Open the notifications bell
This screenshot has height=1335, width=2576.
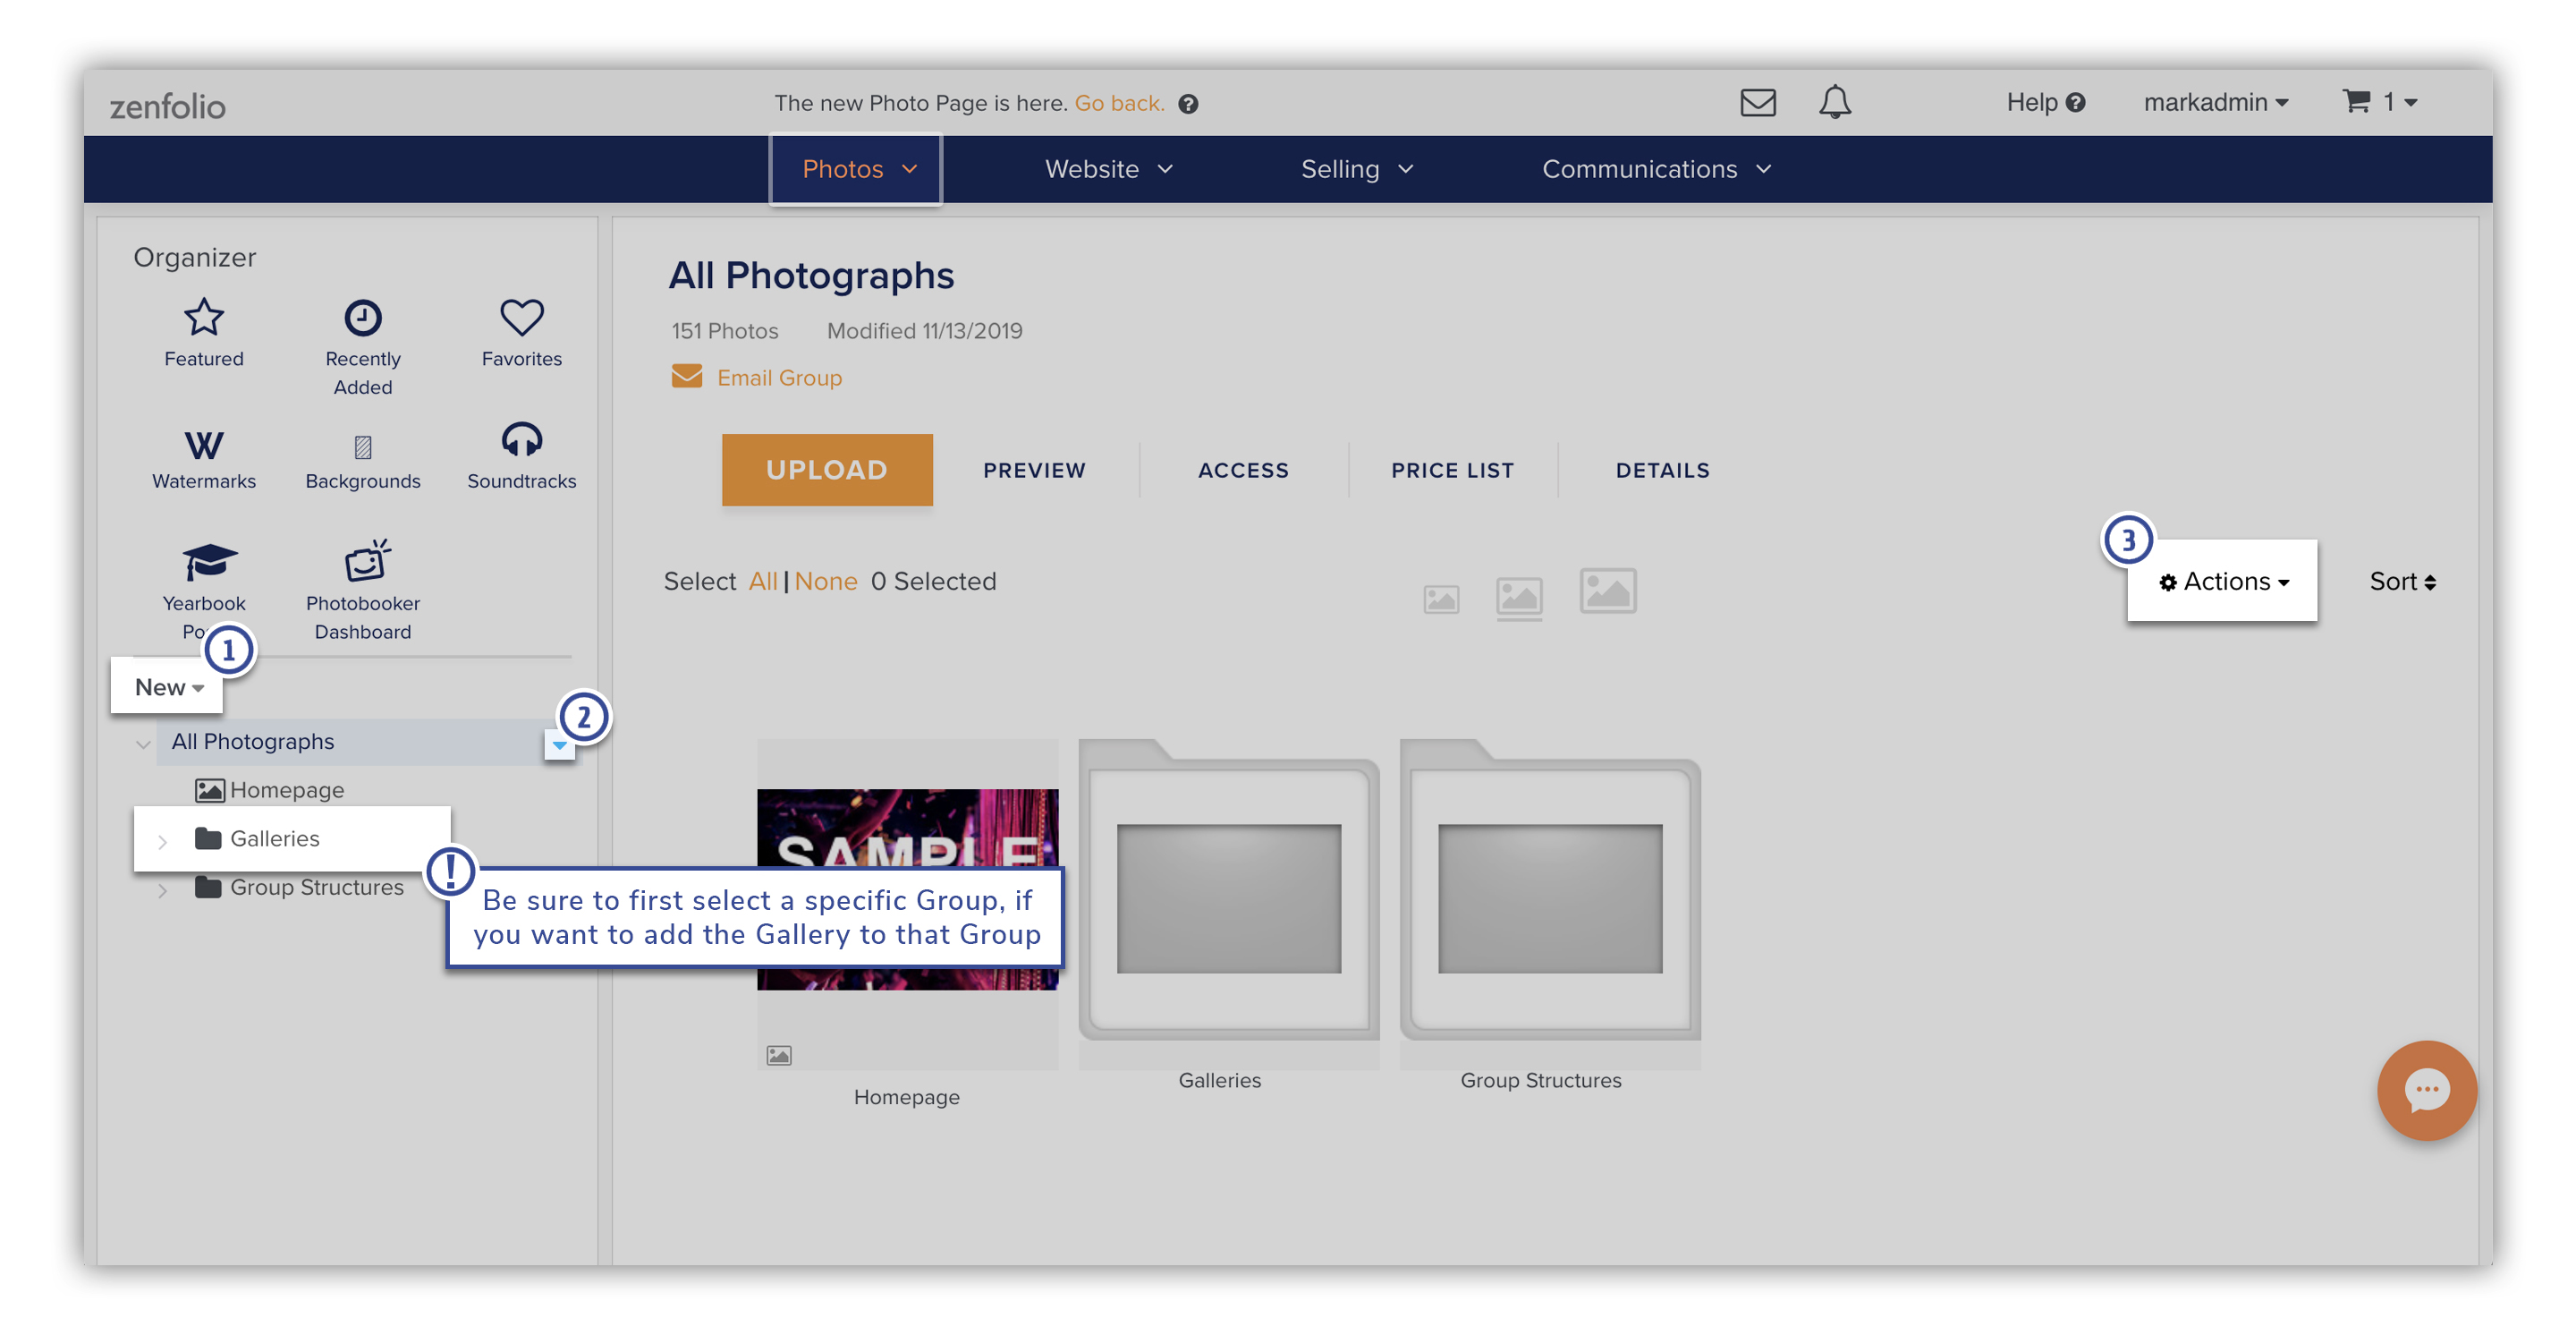pyautogui.click(x=1836, y=101)
